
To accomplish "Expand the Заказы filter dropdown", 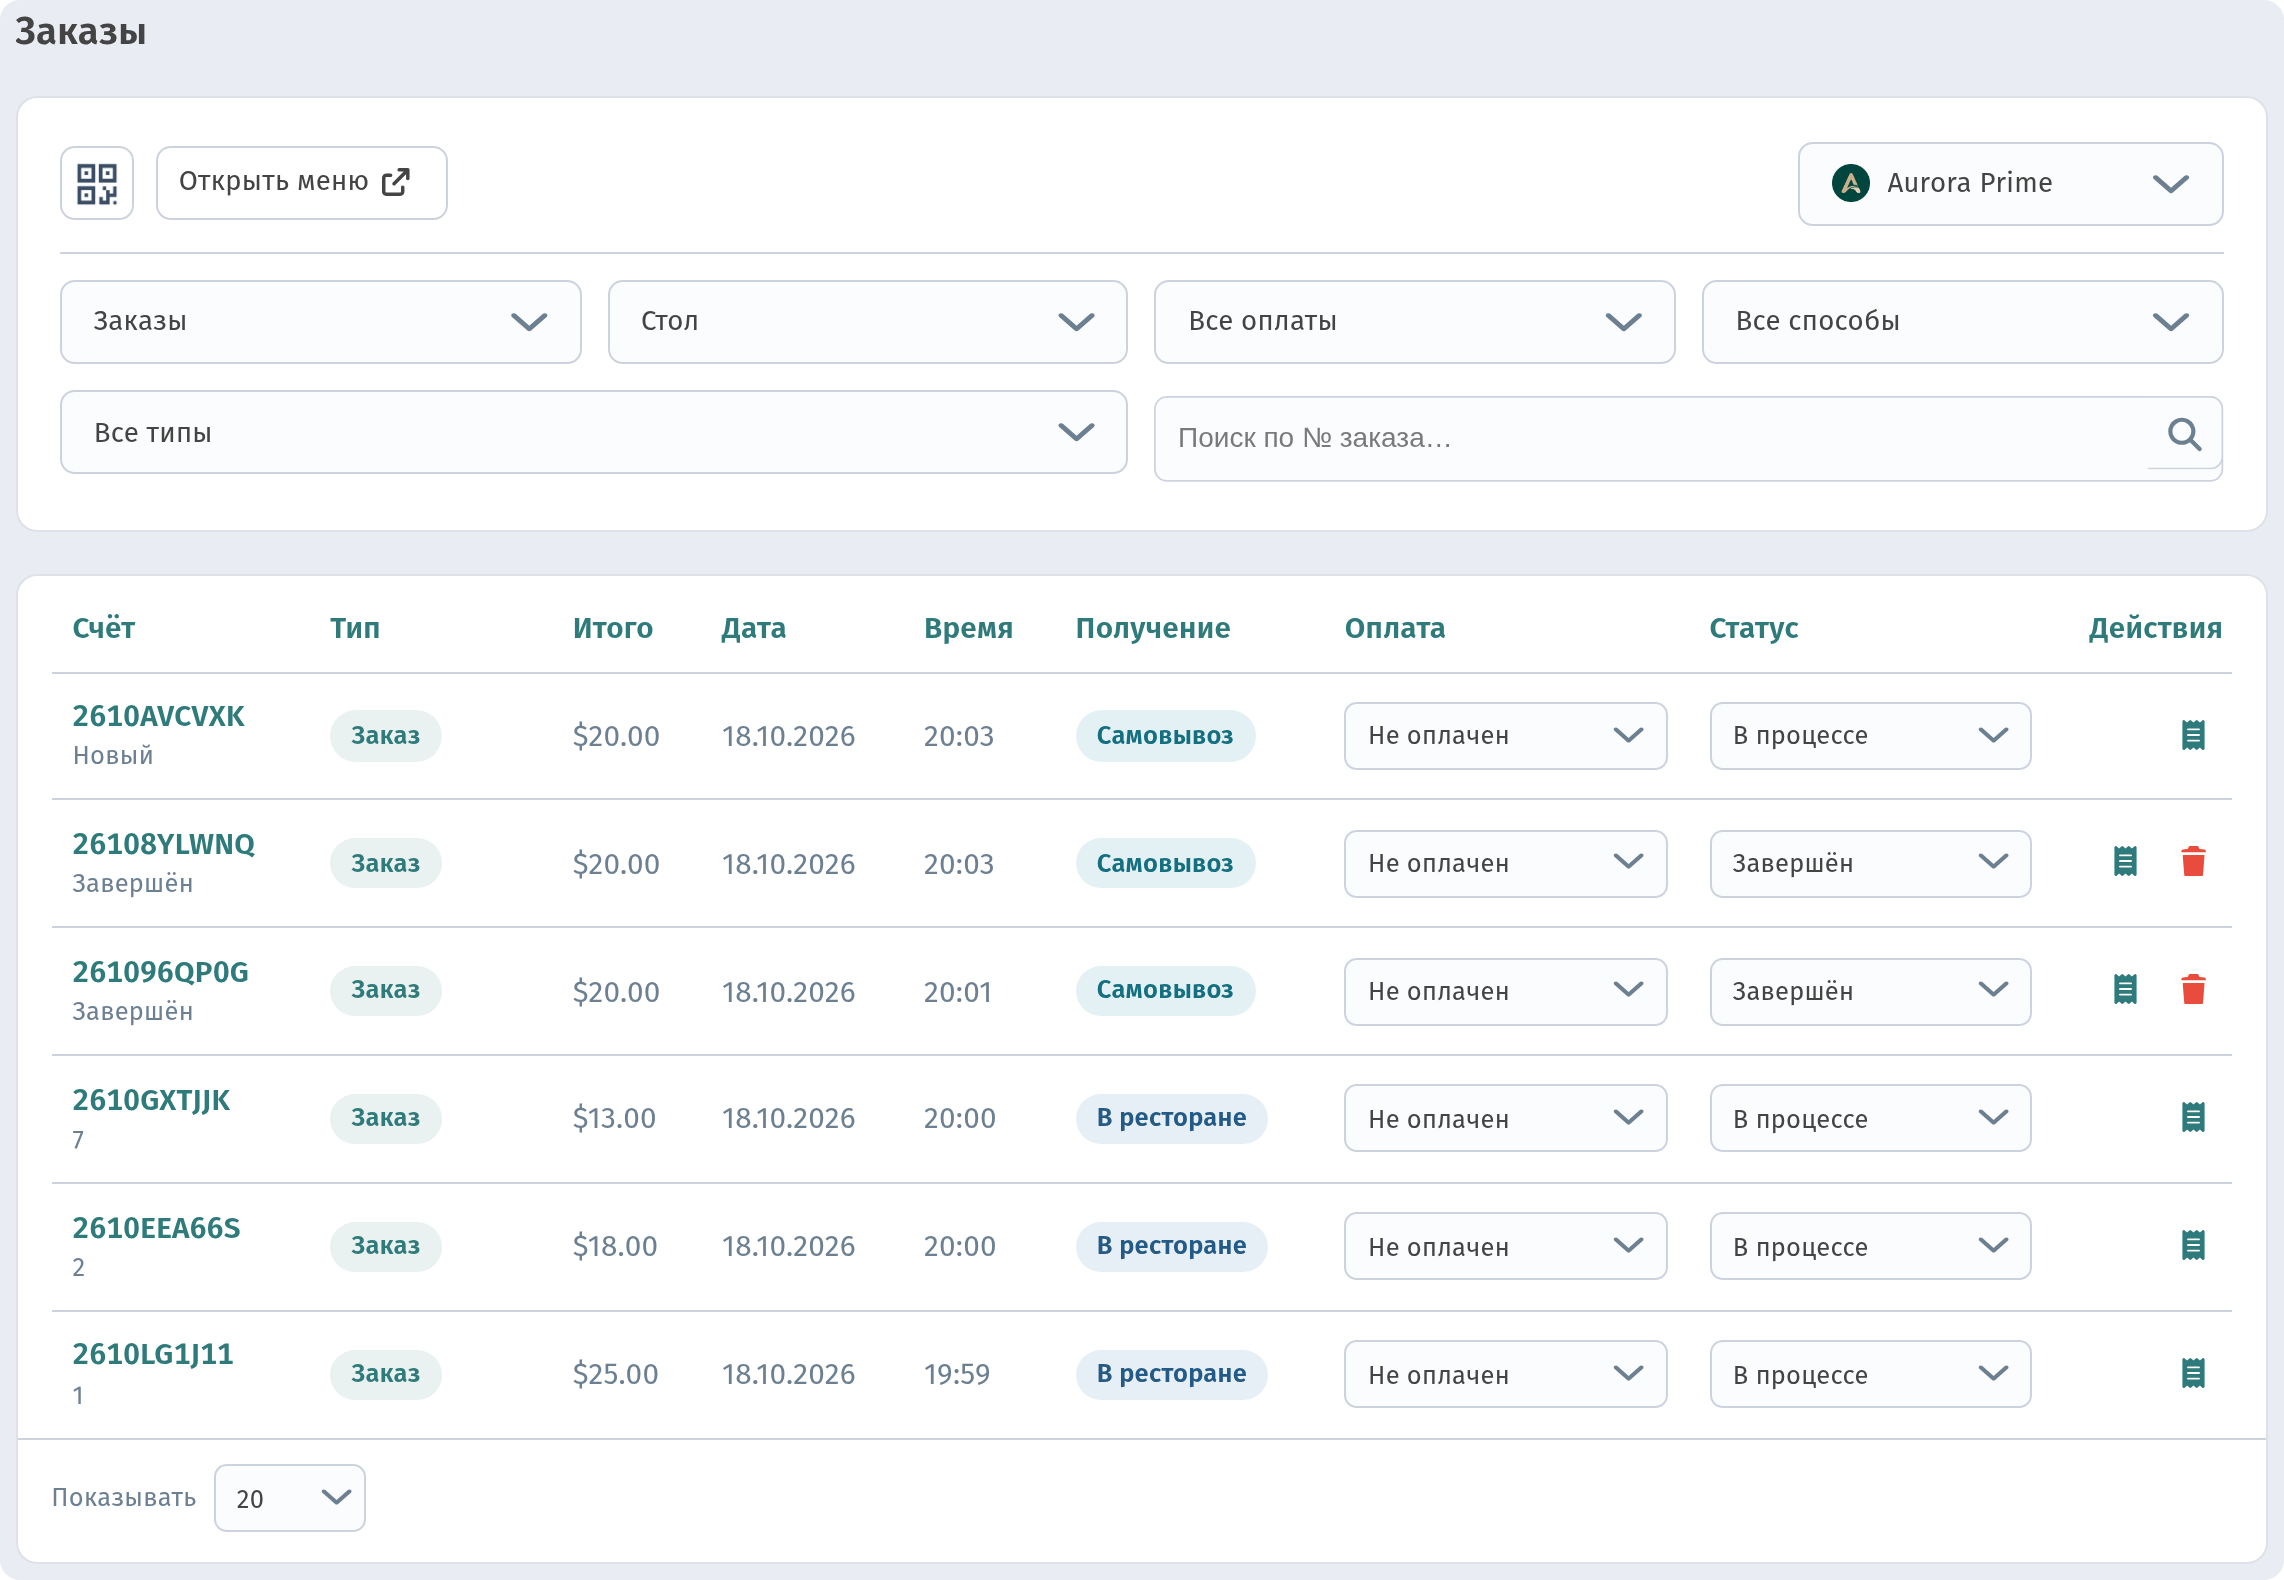I will tap(320, 322).
